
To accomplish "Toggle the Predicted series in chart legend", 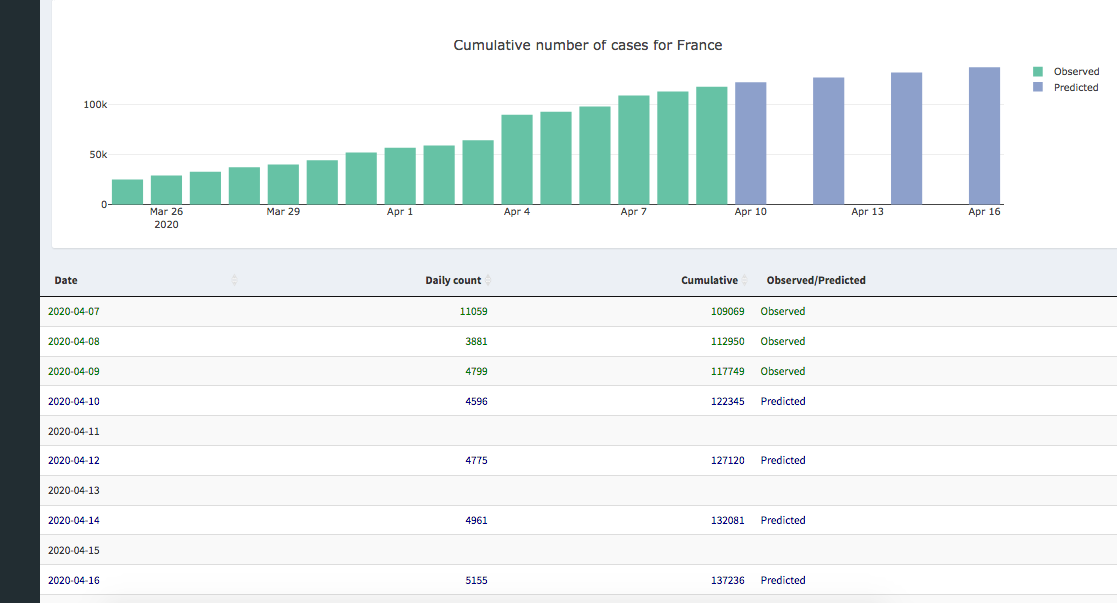I will [x=1076, y=88].
